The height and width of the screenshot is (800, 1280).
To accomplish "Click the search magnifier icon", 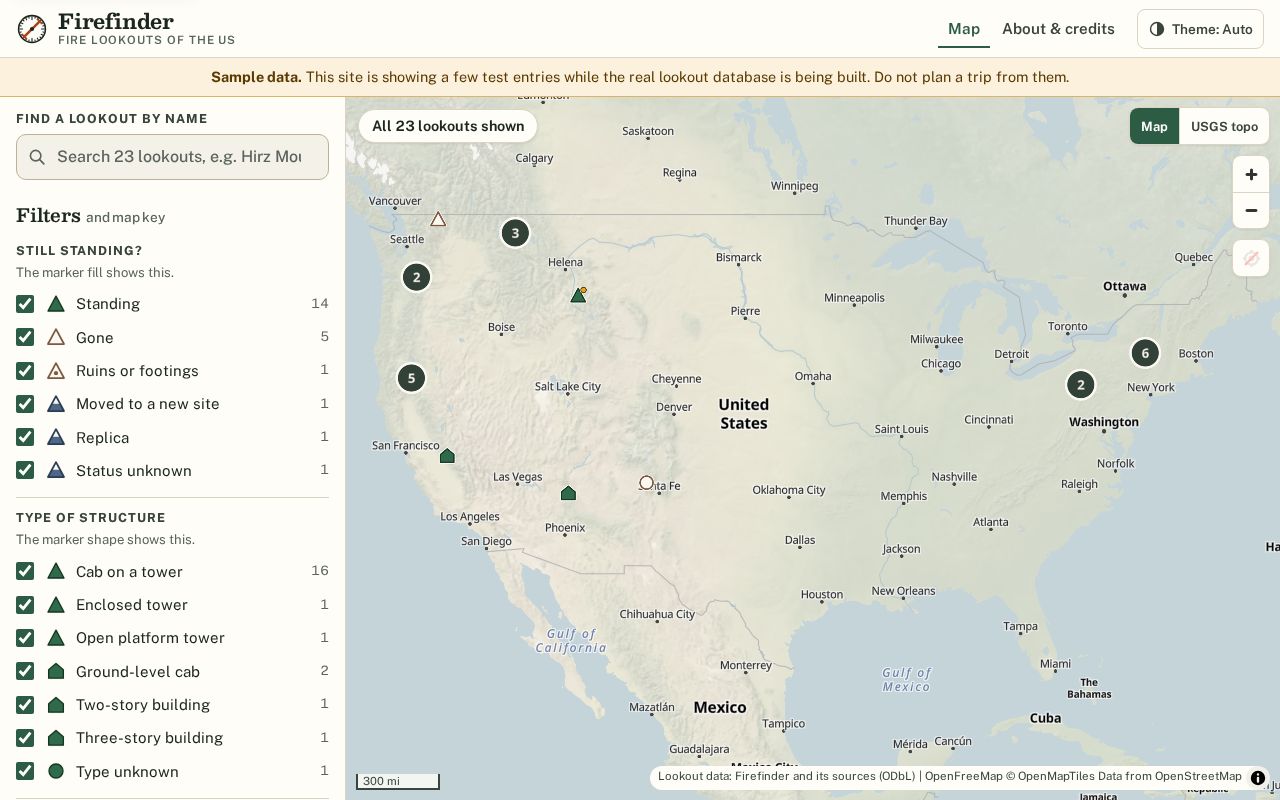I will click(x=37, y=157).
